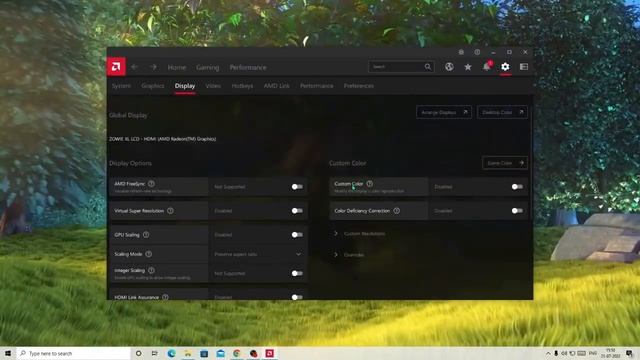This screenshot has height=360, width=640.
Task: Click the search magnifier icon
Action: click(427, 67)
